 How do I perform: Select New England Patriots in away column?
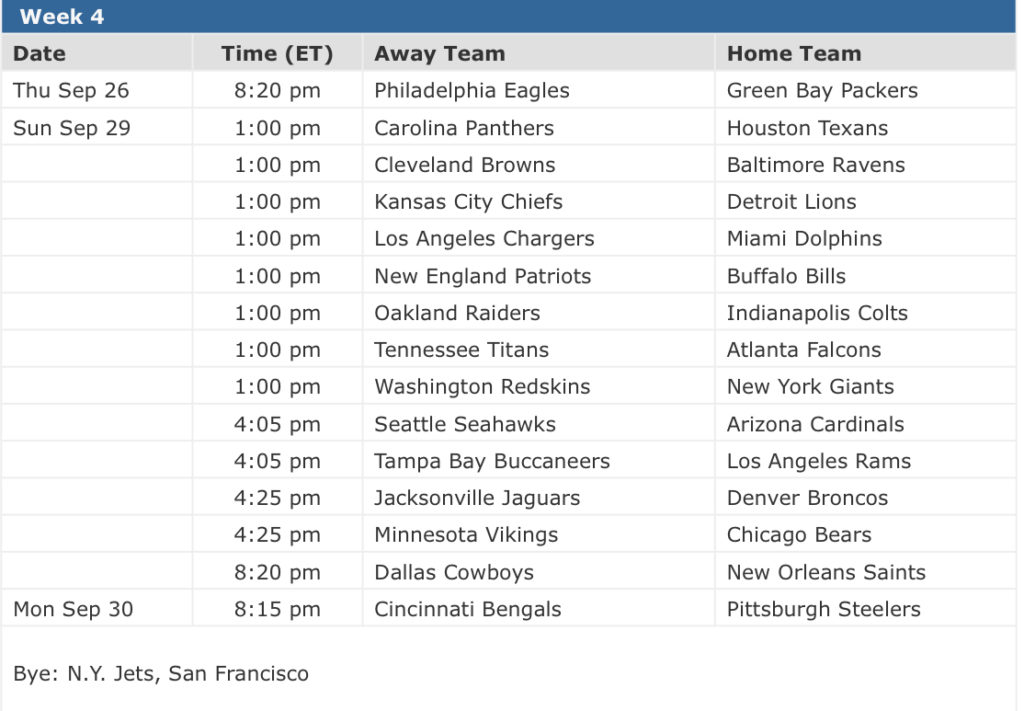[482, 276]
